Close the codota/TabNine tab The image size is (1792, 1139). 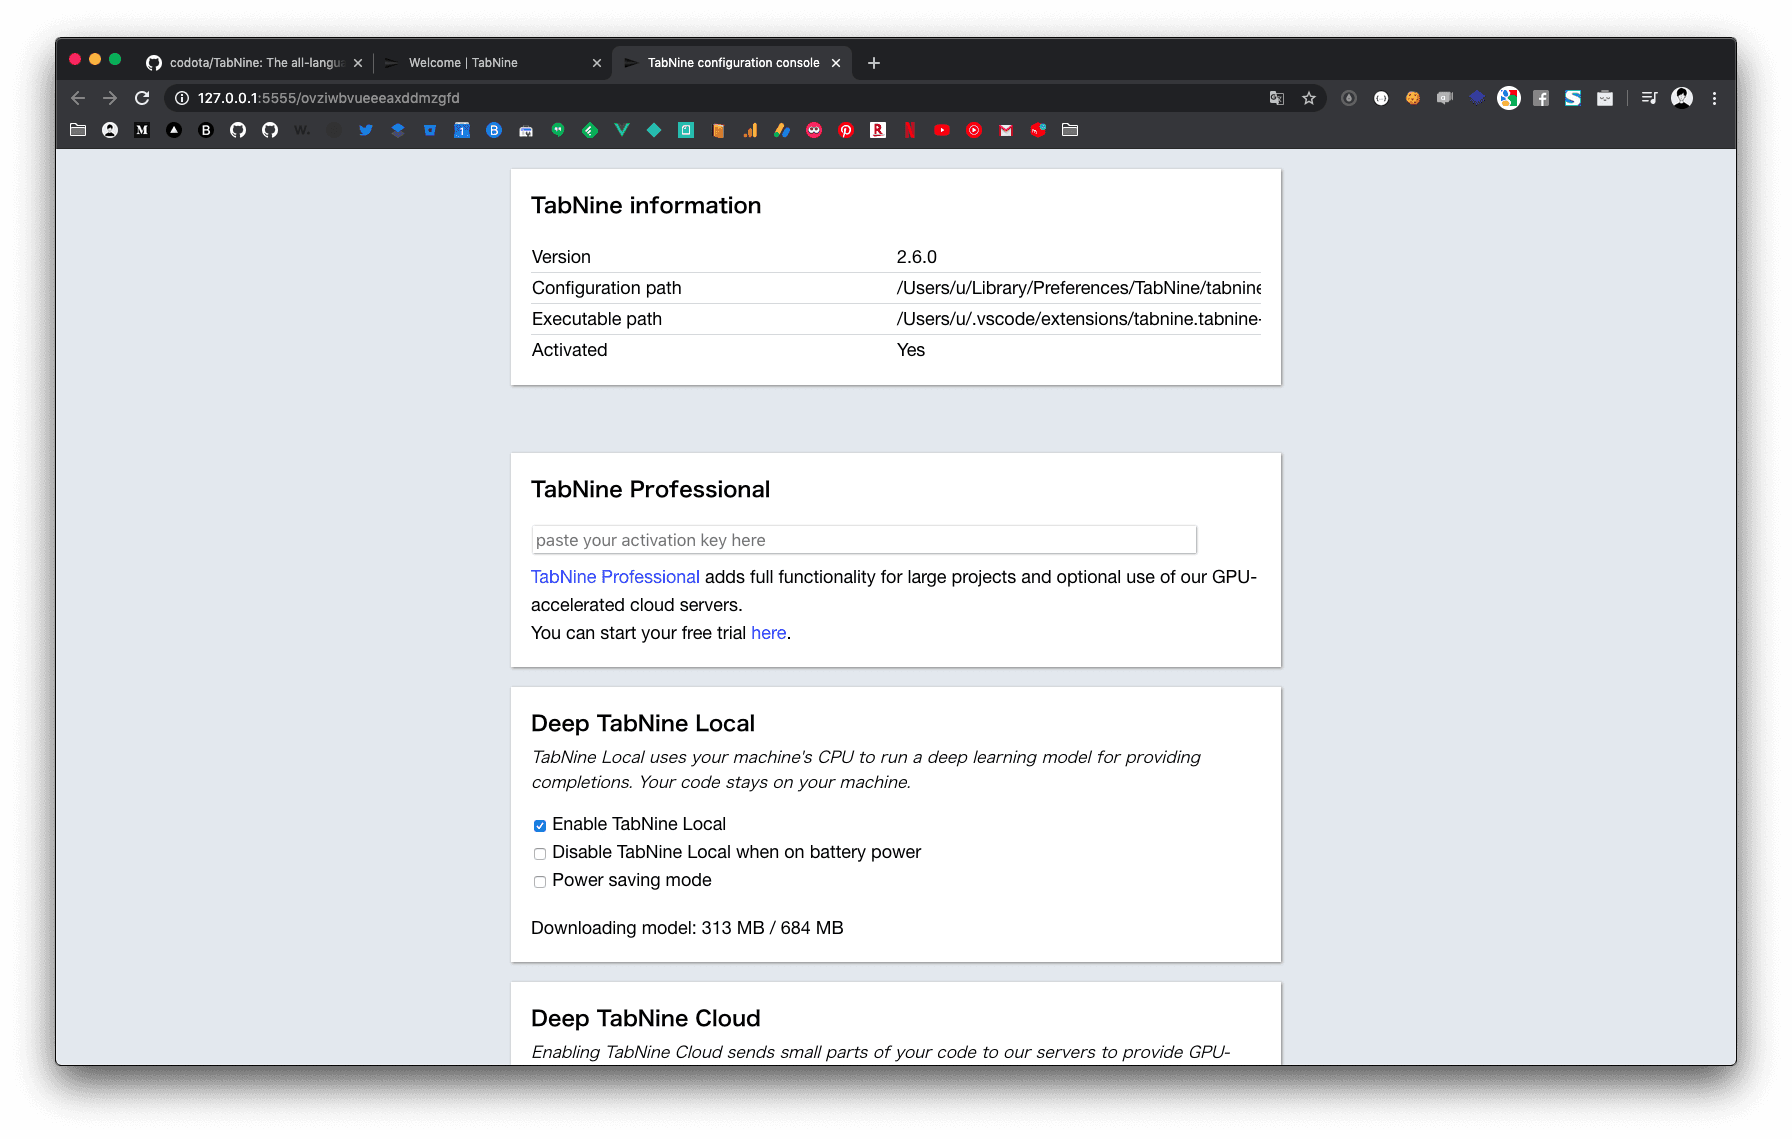(x=358, y=63)
